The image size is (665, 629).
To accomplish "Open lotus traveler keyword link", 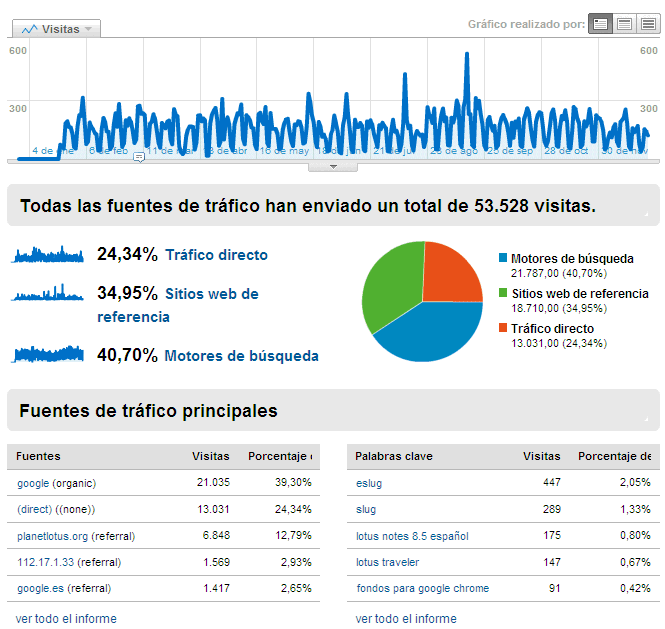I will [x=388, y=562].
